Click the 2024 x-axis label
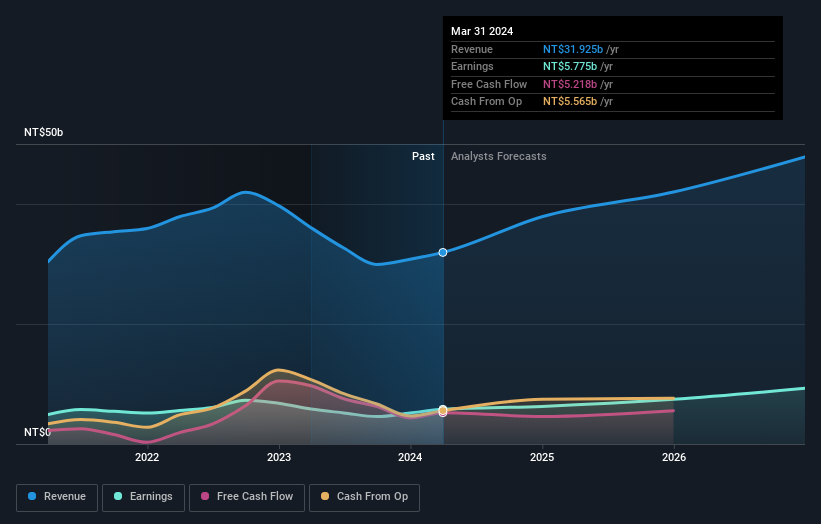The width and height of the screenshot is (821, 524). pyautogui.click(x=410, y=457)
